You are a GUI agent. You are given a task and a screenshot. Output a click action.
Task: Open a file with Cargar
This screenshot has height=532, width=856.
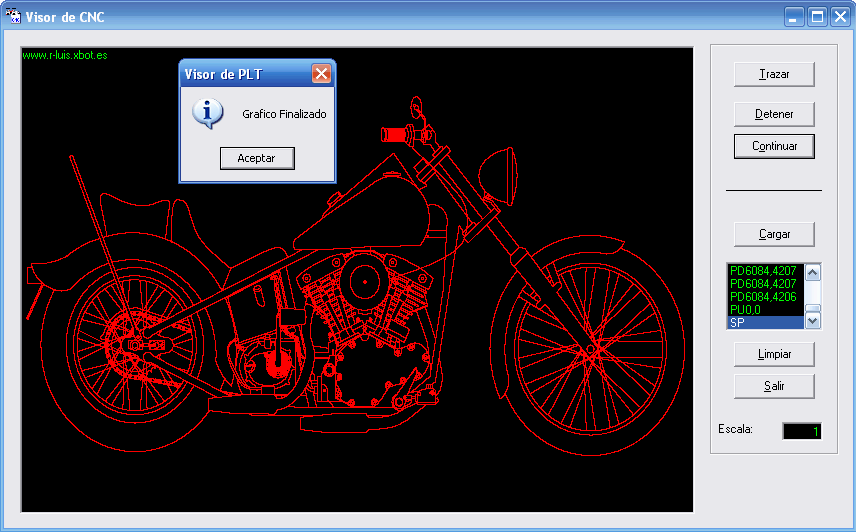774,234
